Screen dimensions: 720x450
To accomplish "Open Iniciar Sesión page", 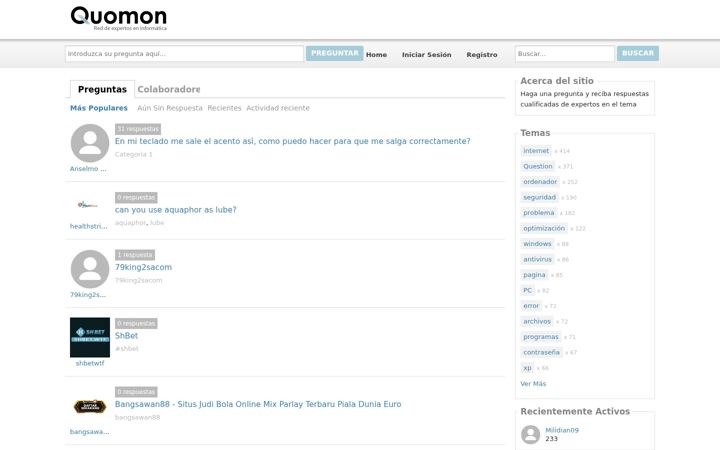I will pyautogui.click(x=427, y=55).
